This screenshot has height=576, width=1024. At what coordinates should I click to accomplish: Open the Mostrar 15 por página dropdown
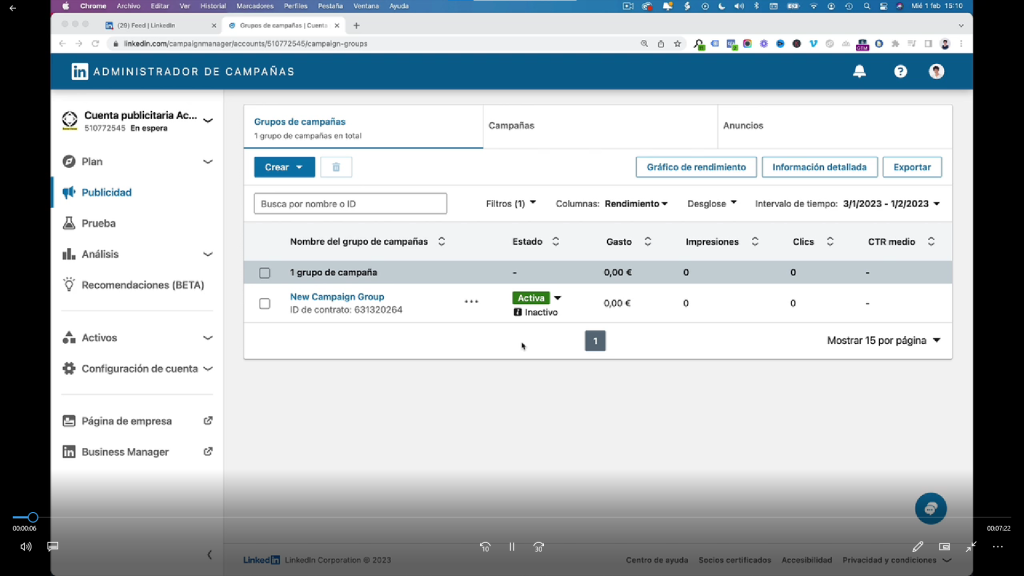[x=884, y=340]
